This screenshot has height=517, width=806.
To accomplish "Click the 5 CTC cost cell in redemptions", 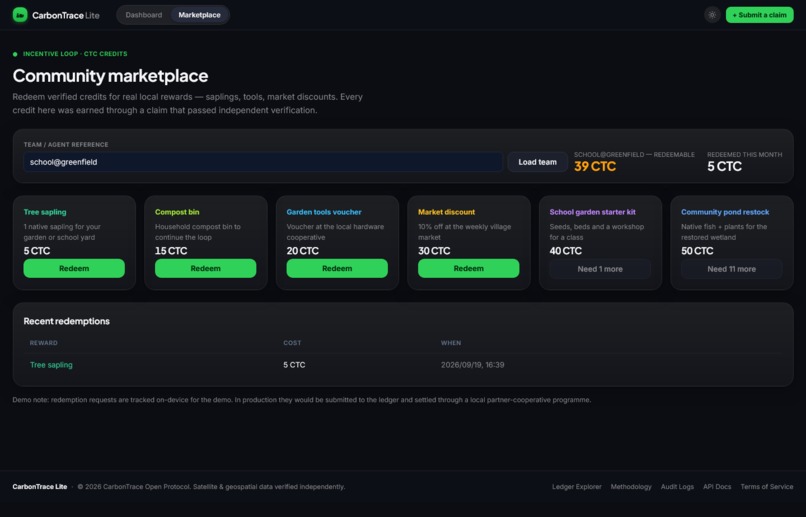I will pyautogui.click(x=294, y=365).
